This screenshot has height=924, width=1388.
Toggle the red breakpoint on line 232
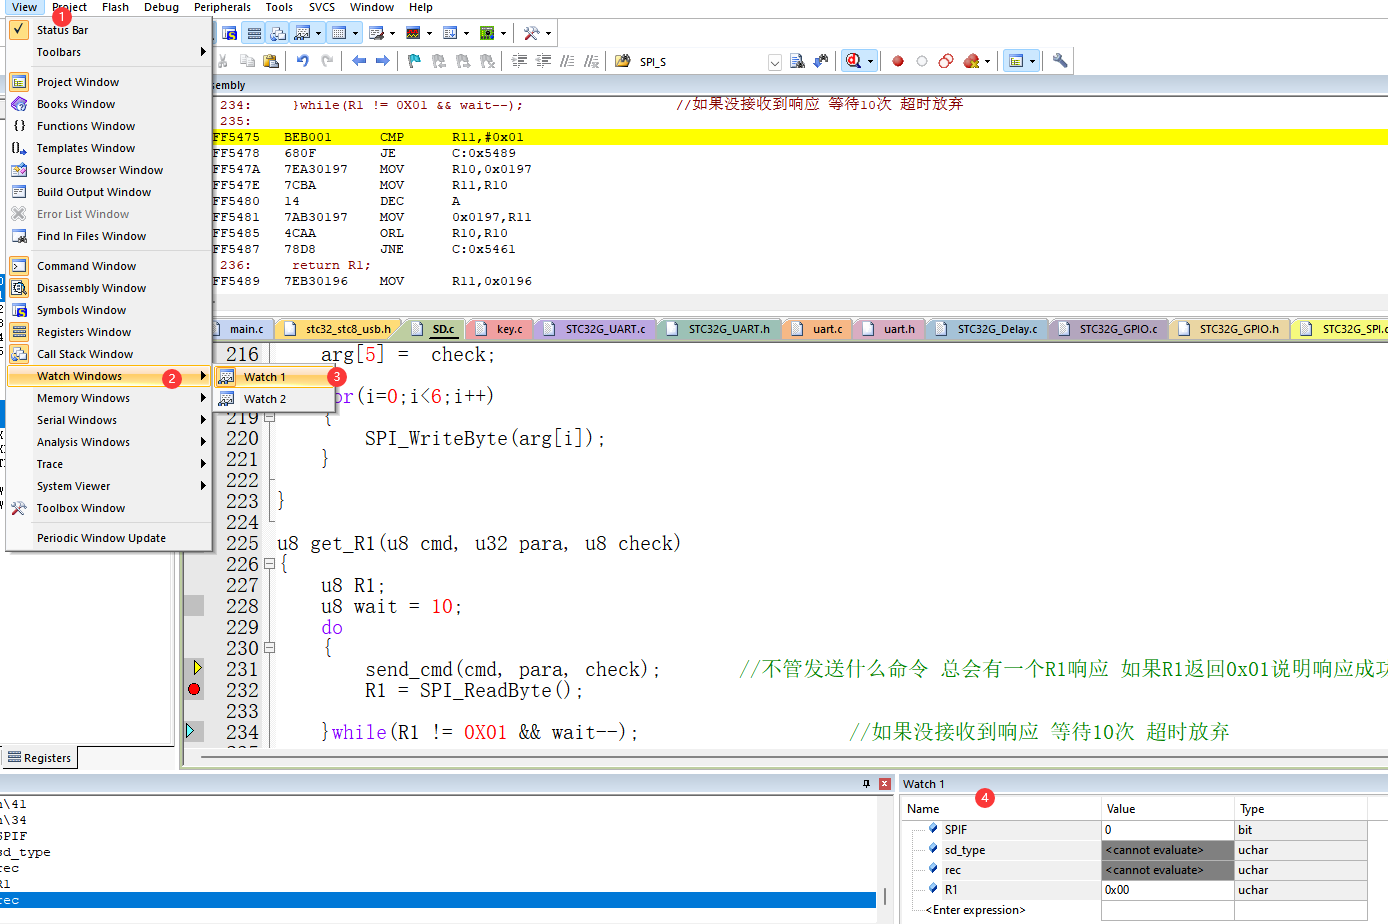(194, 689)
